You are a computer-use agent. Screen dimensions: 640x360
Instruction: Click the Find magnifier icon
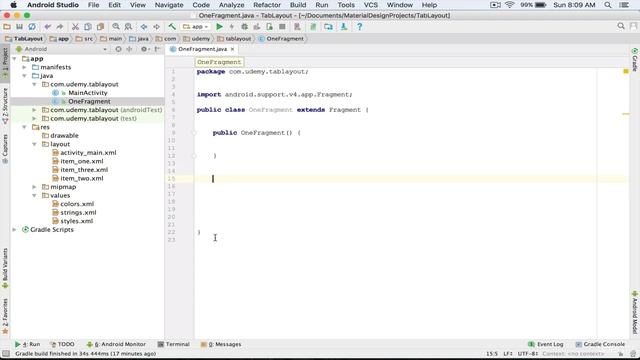[116, 27]
